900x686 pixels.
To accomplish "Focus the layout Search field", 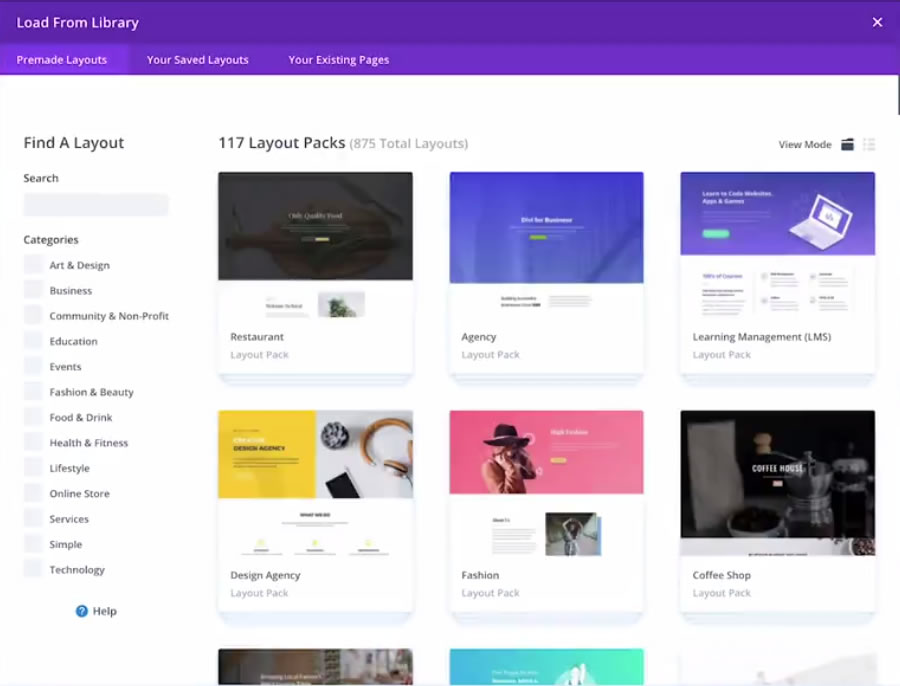I will (x=96, y=205).
